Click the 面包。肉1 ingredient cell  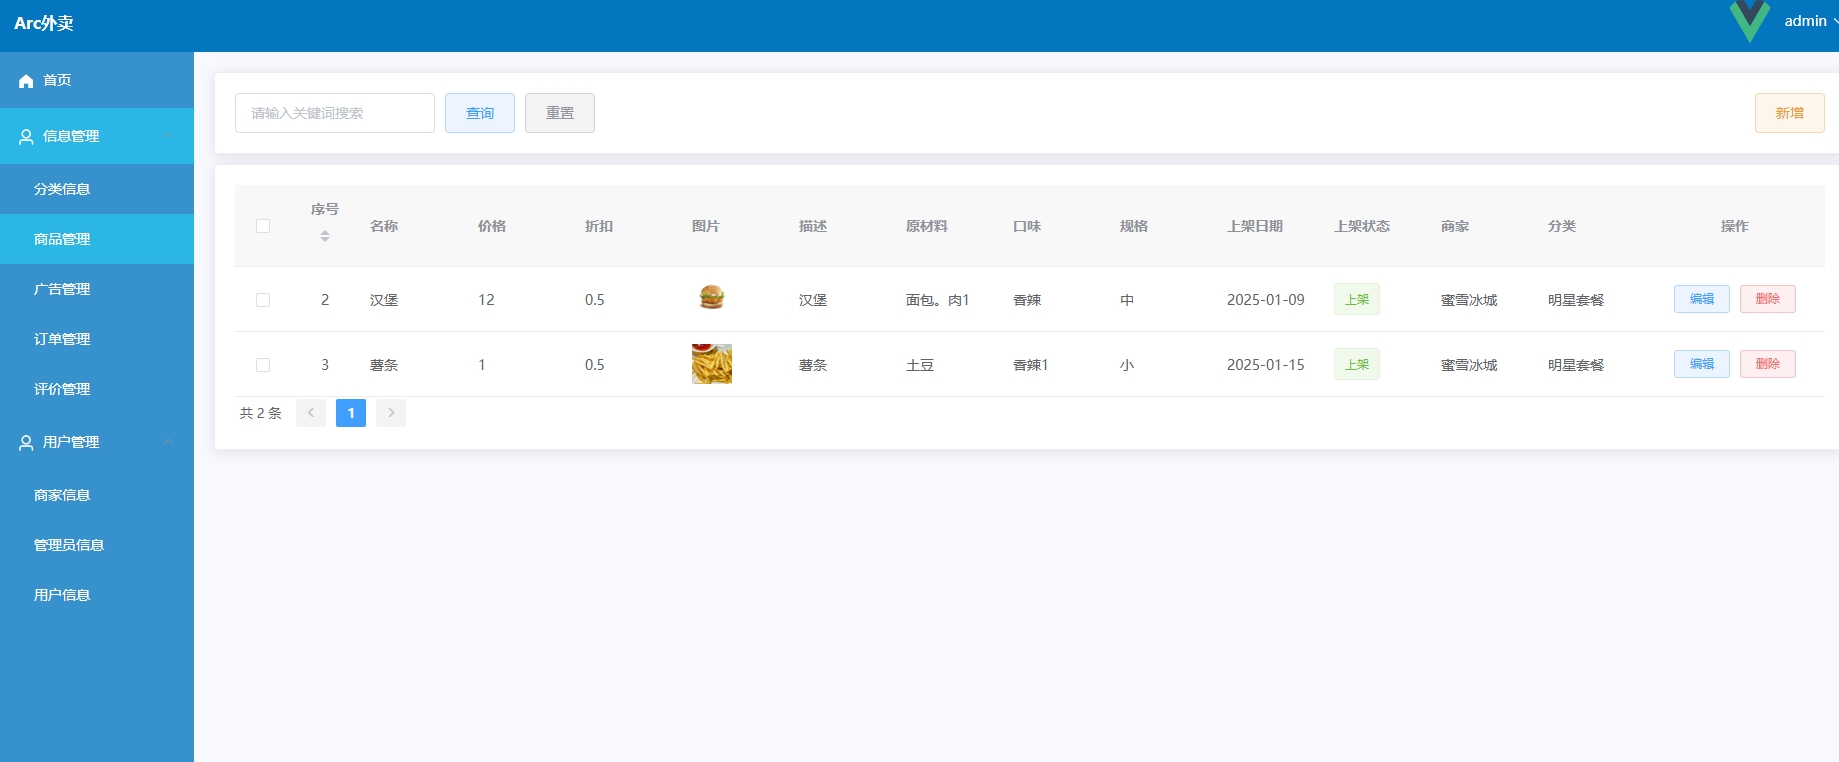pos(938,300)
